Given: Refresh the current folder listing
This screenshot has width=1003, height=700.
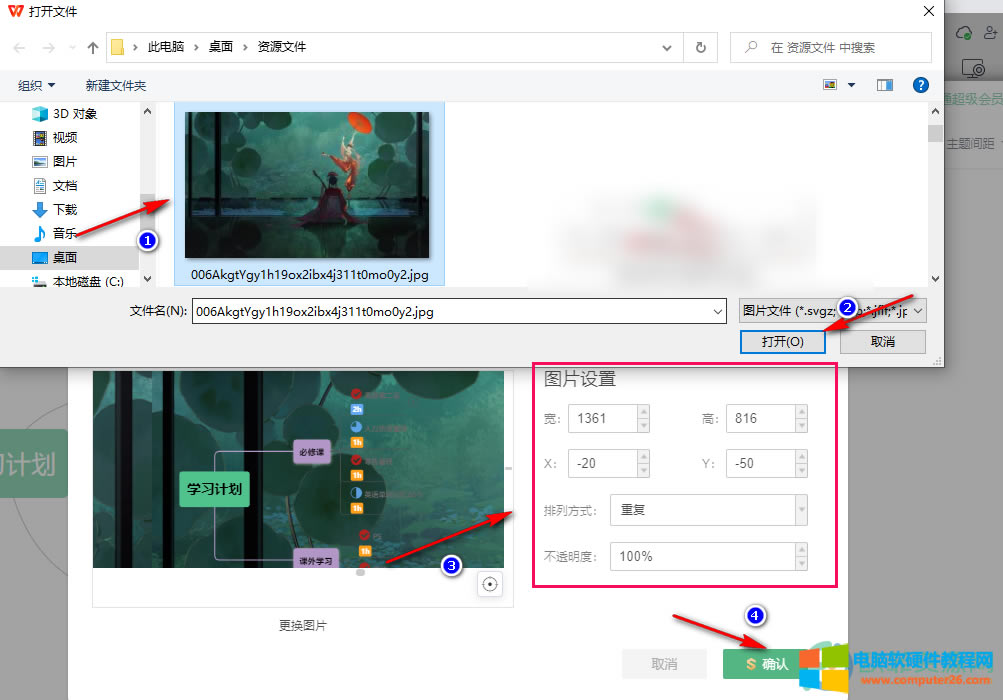Looking at the screenshot, I should [700, 47].
